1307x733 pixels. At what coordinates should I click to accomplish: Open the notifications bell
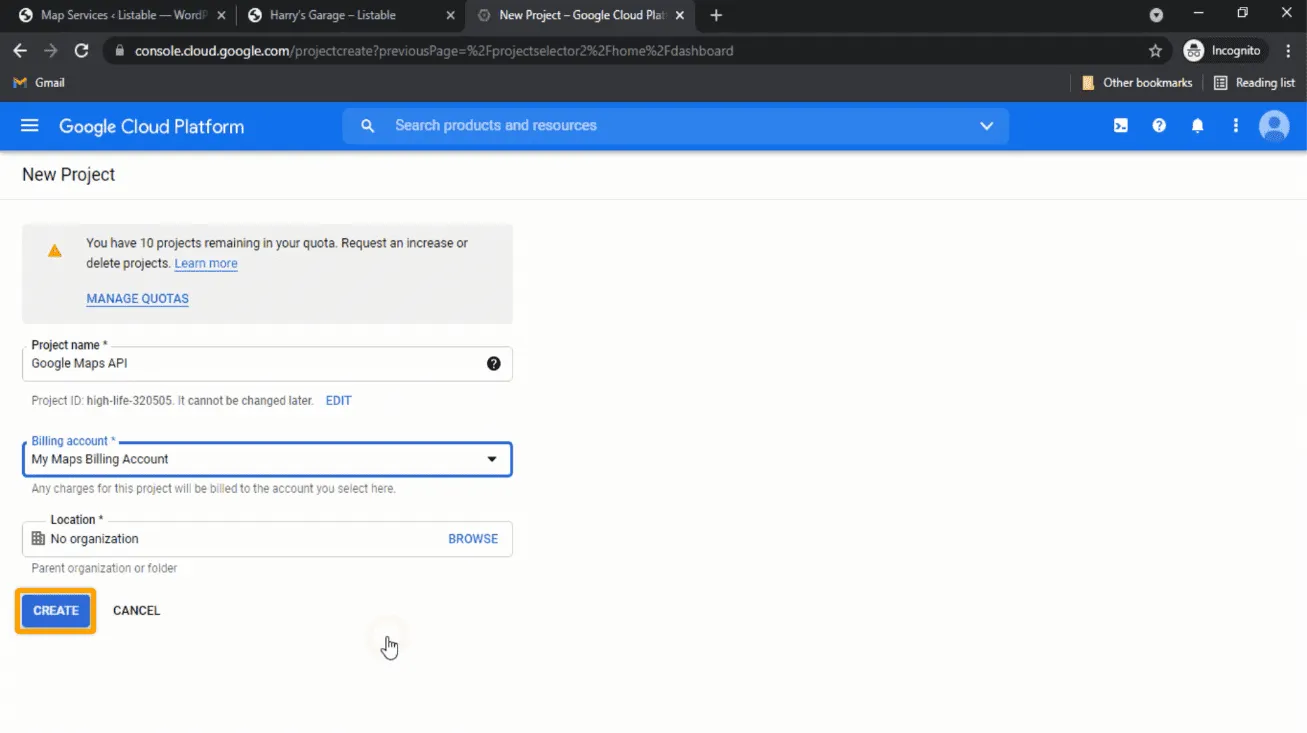pos(1197,126)
